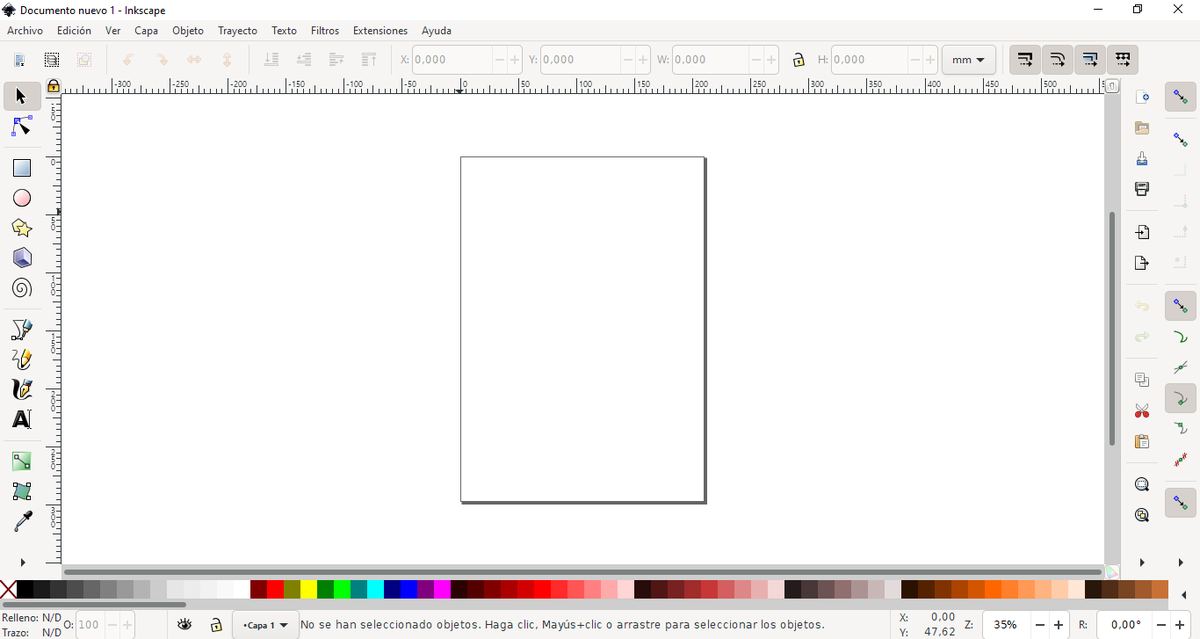The width and height of the screenshot is (1200, 639).
Task: Select the Star and polygon tool
Action: click(x=21, y=228)
